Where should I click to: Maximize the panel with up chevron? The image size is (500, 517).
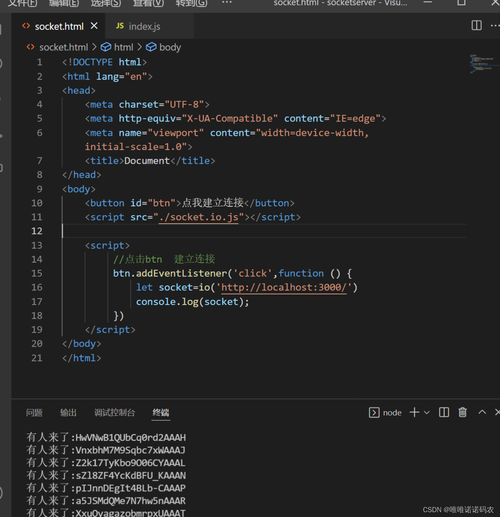point(482,412)
